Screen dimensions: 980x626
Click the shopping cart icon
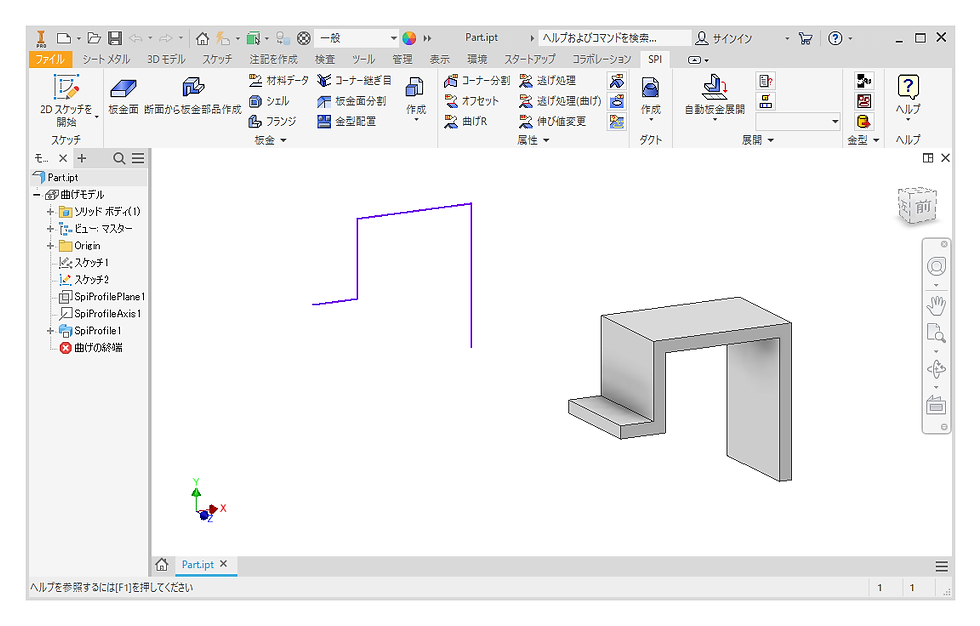[806, 38]
